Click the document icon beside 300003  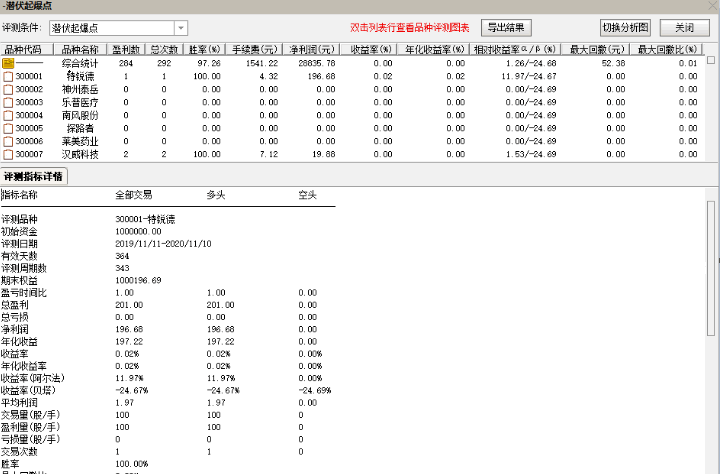click(x=8, y=102)
